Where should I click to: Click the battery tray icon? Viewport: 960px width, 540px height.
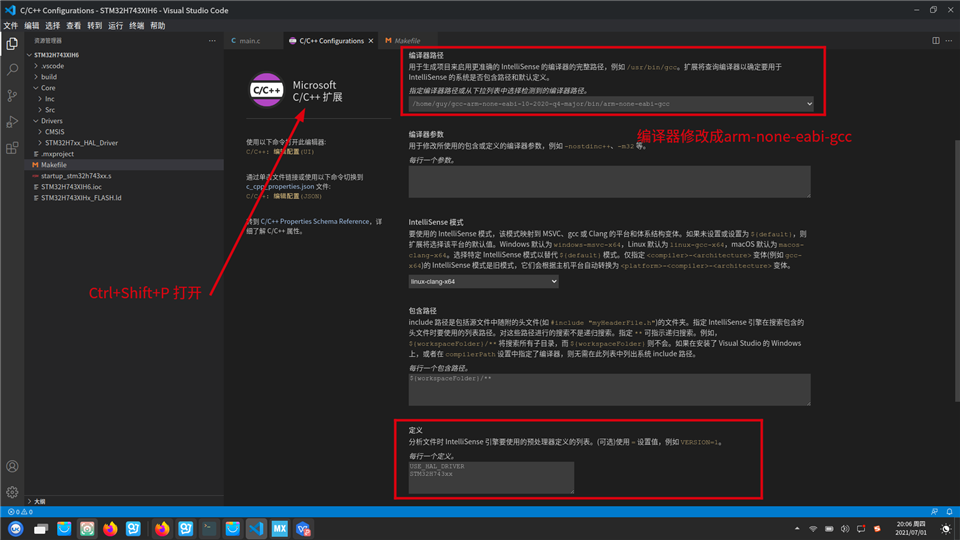(829, 528)
